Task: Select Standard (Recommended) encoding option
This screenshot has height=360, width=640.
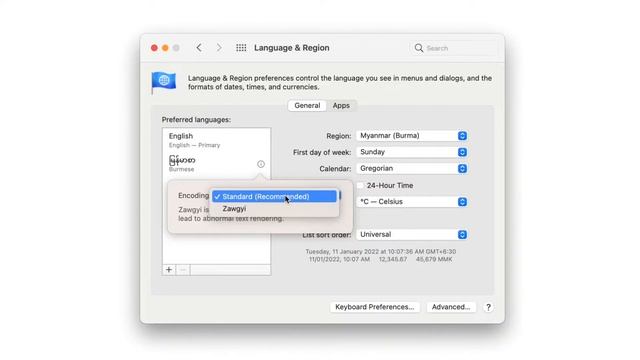Action: coord(275,196)
